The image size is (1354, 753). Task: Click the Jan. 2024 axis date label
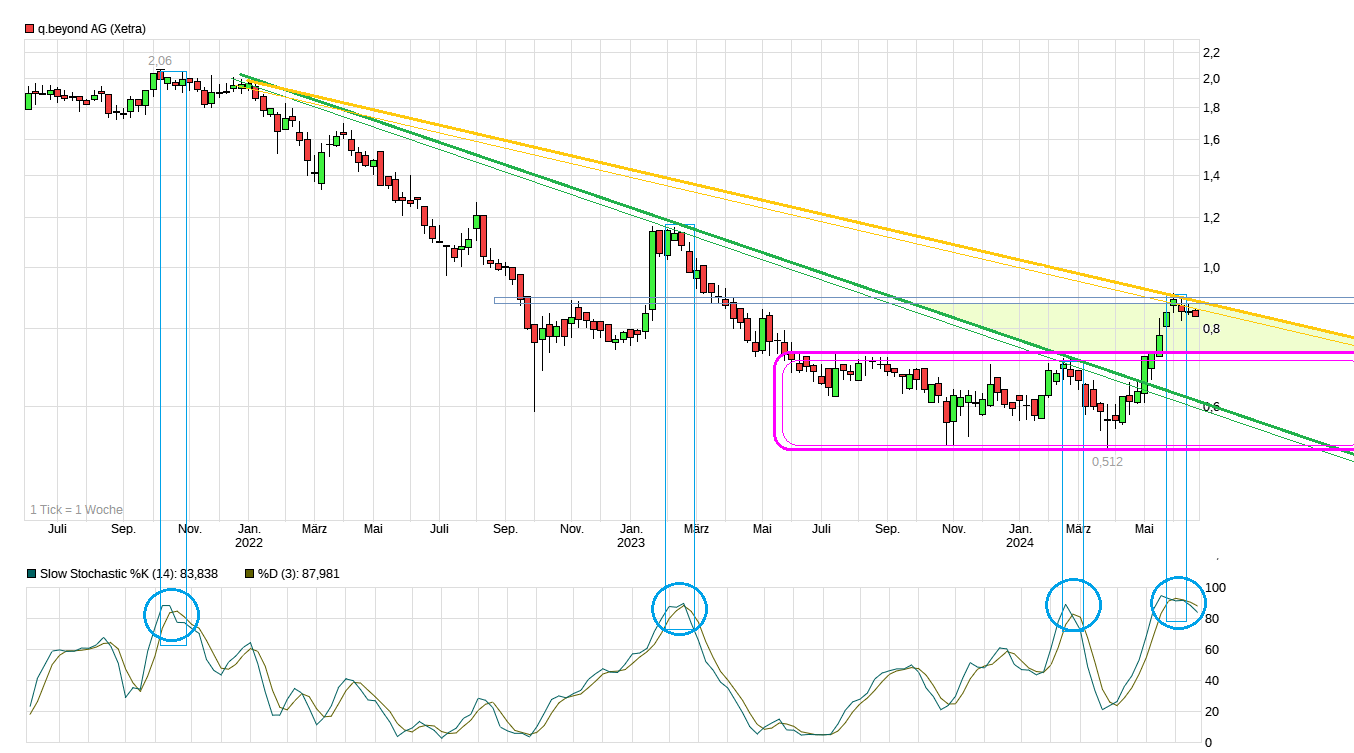(x=1019, y=536)
